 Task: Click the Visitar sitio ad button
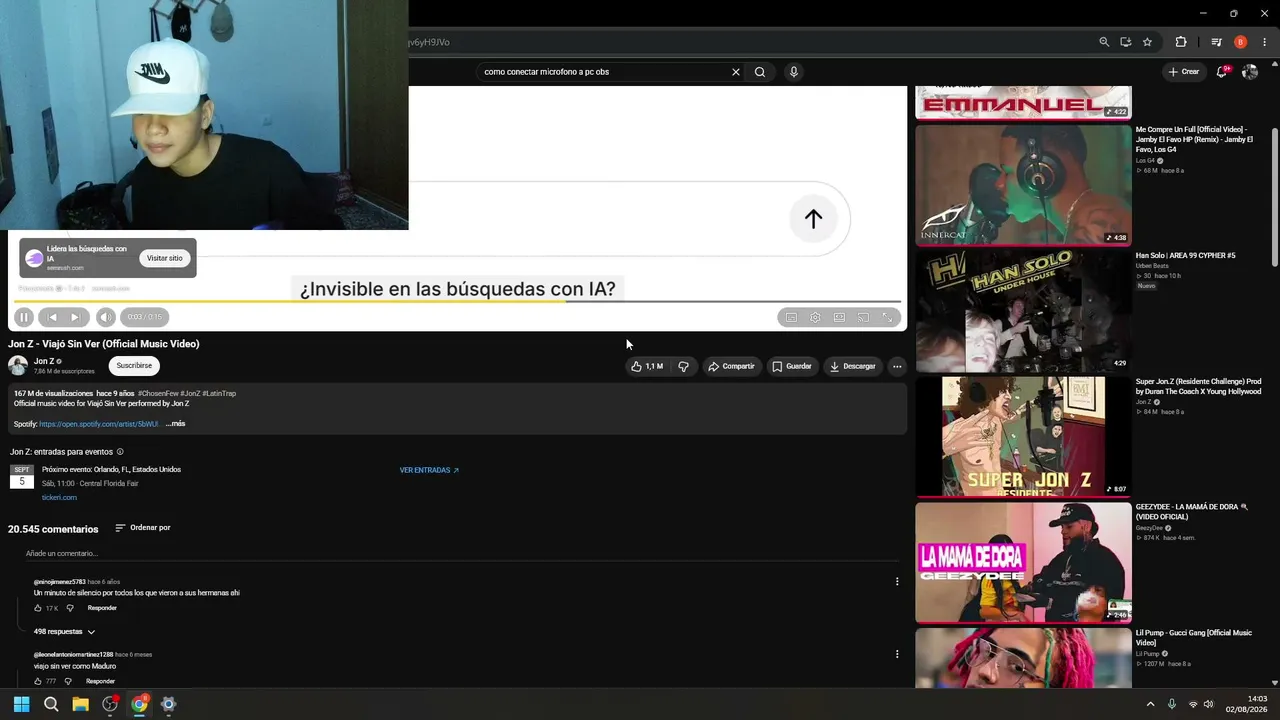165,258
